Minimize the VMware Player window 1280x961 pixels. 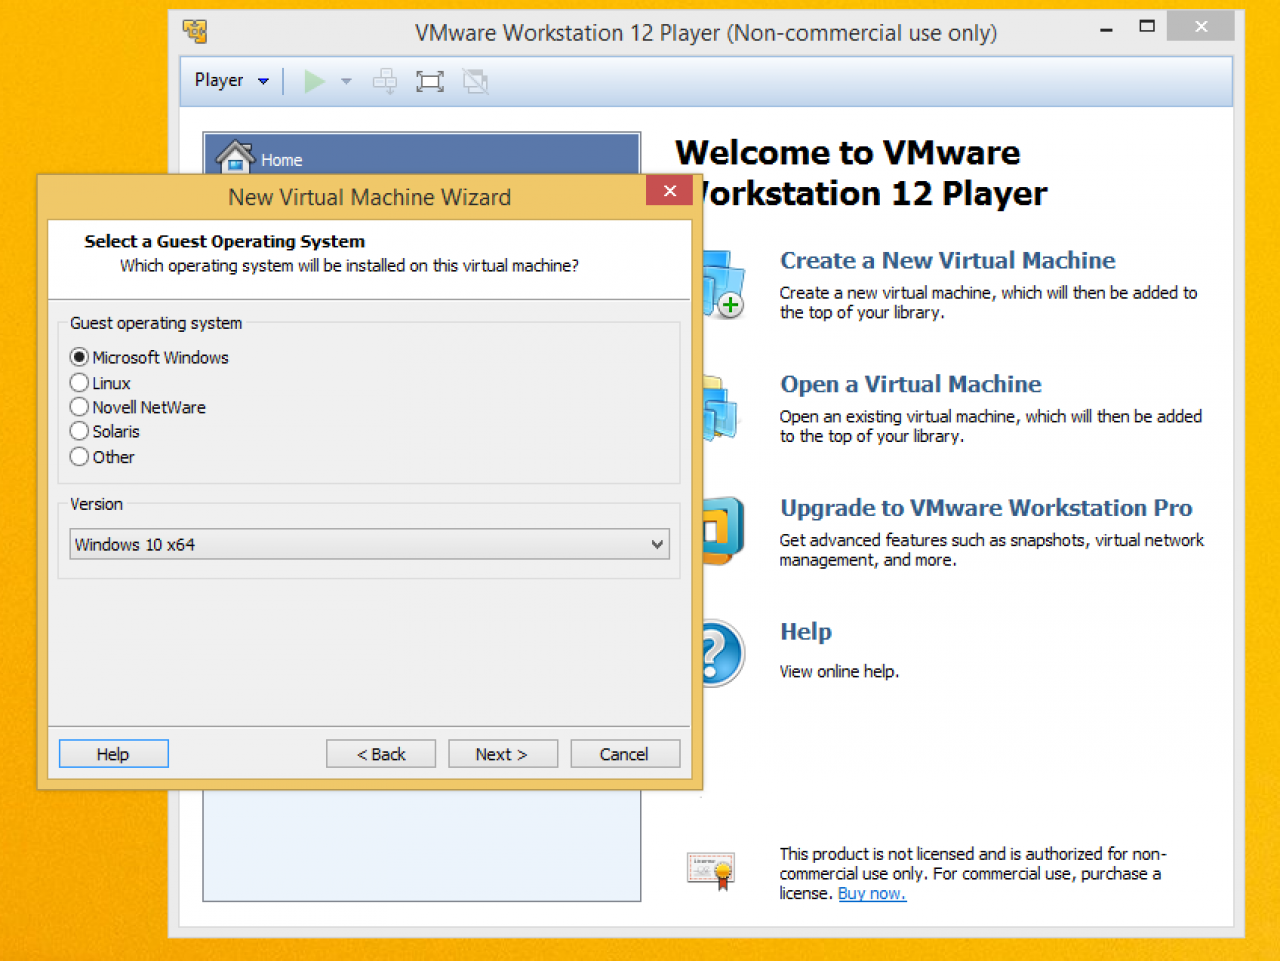point(1106,28)
